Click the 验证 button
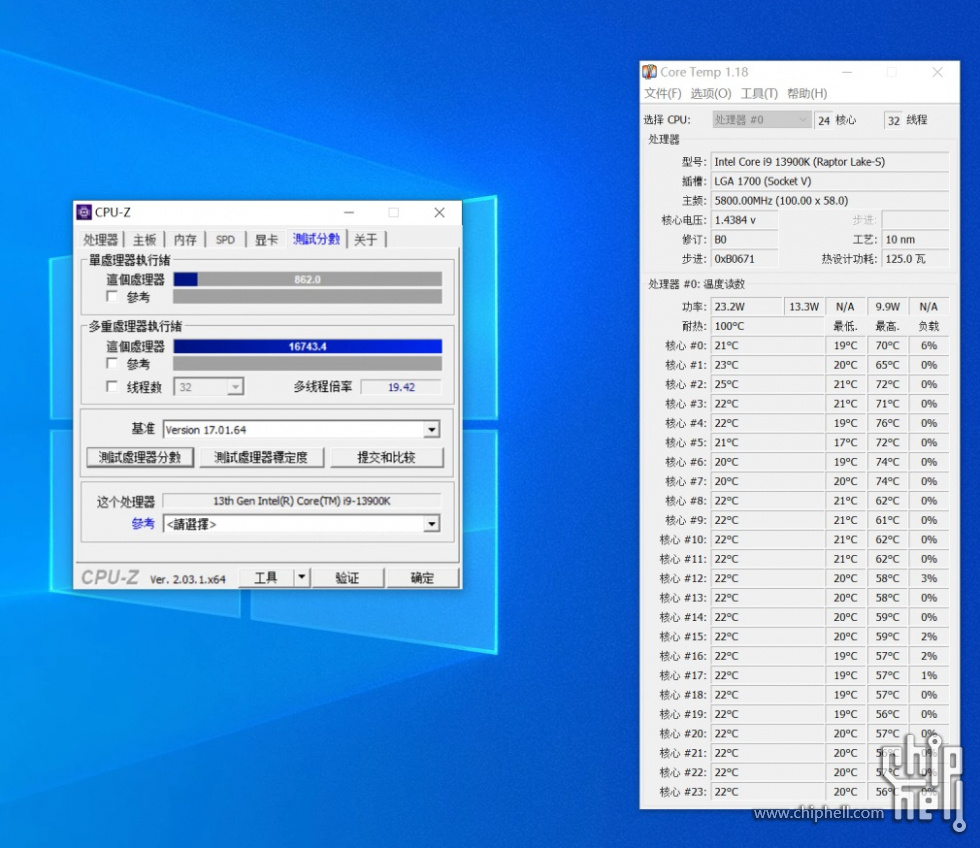The height and width of the screenshot is (848, 980). (348, 577)
